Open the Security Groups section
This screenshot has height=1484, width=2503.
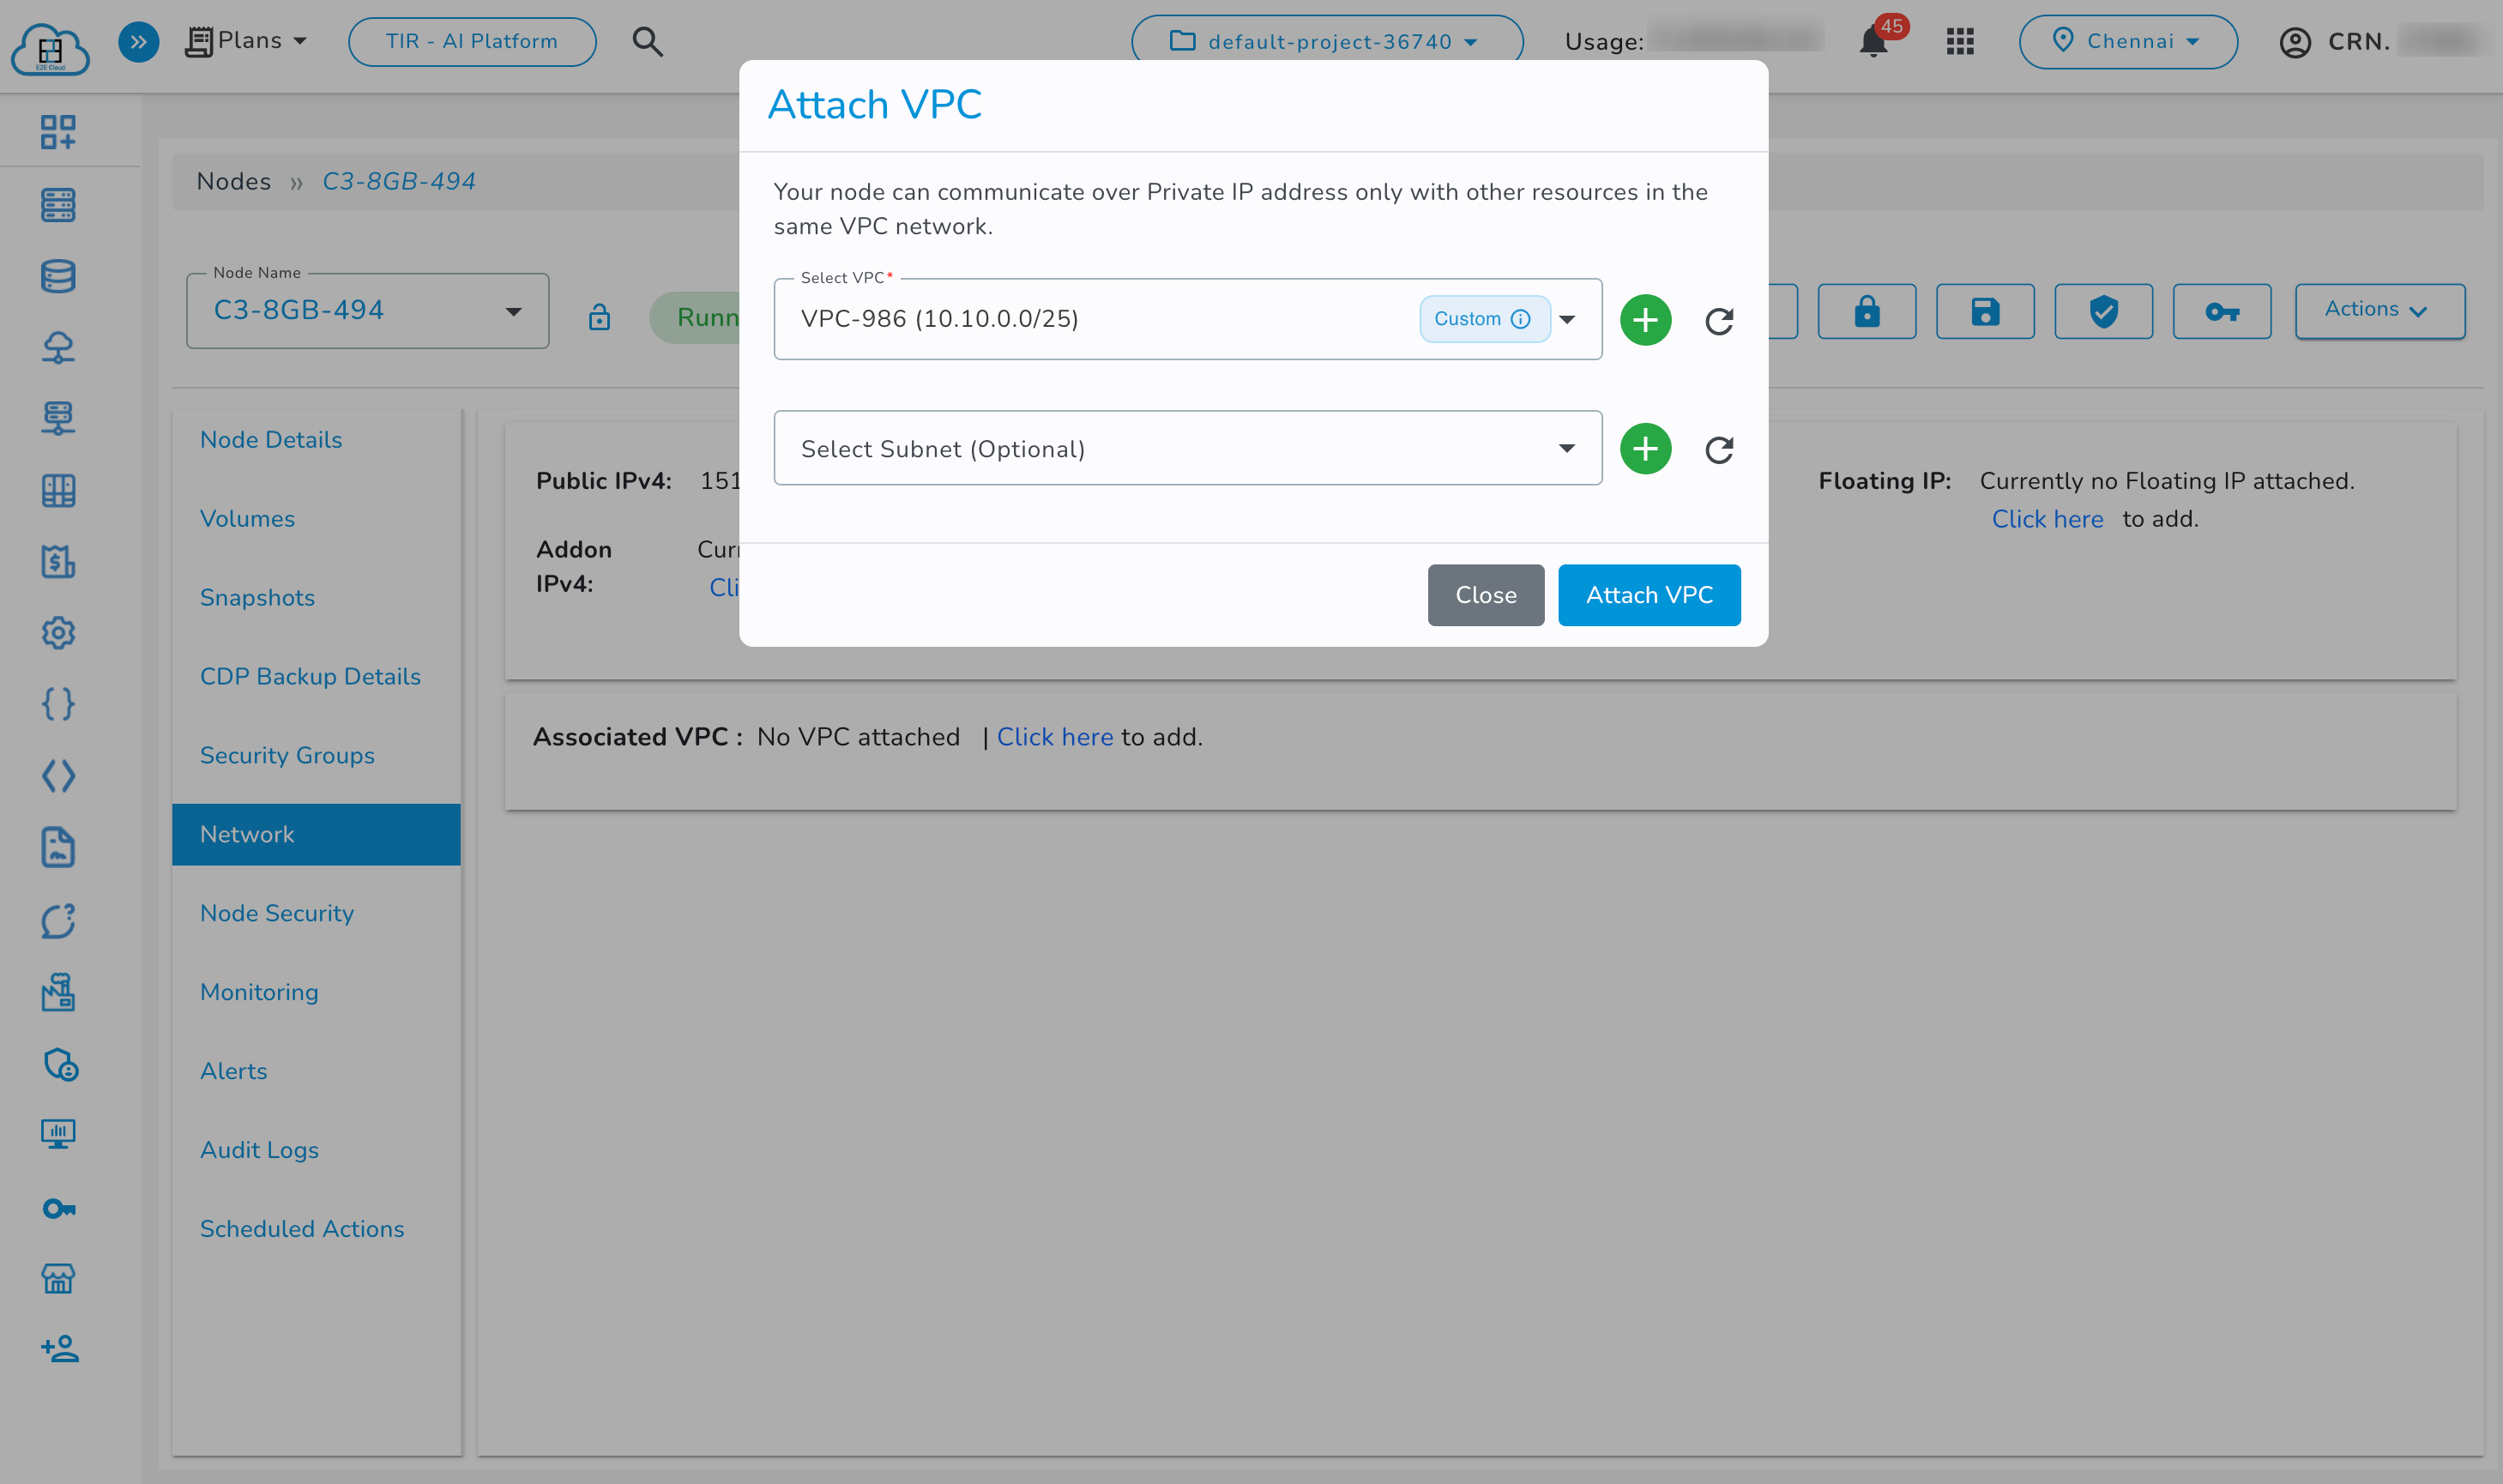tap(287, 755)
